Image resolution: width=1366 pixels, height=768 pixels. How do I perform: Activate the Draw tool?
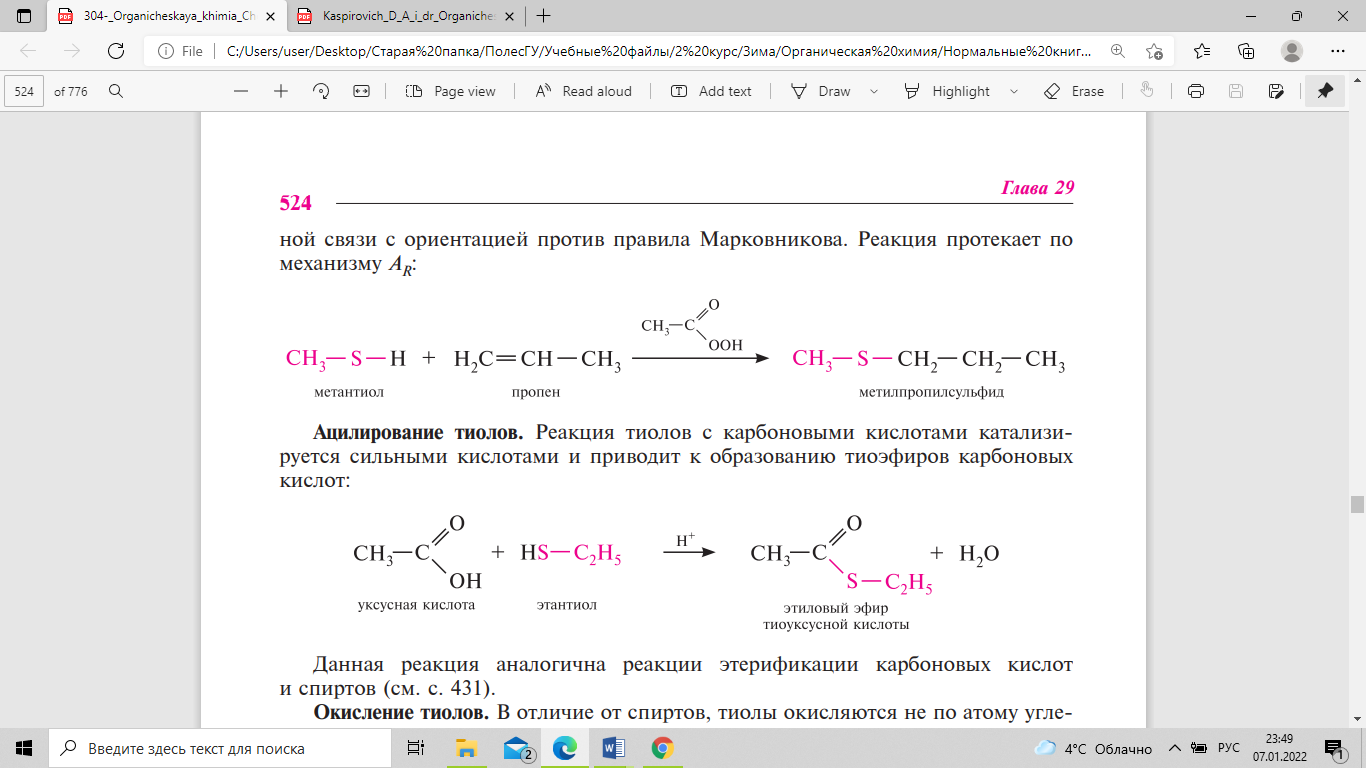click(x=821, y=91)
